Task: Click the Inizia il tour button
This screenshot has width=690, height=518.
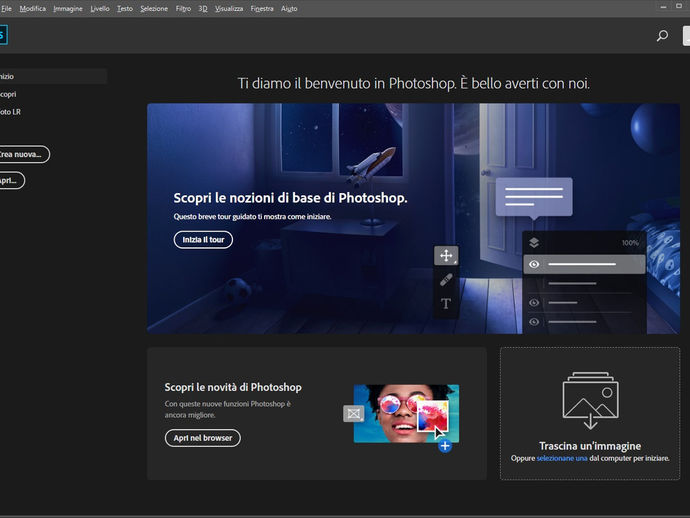Action: click(203, 240)
